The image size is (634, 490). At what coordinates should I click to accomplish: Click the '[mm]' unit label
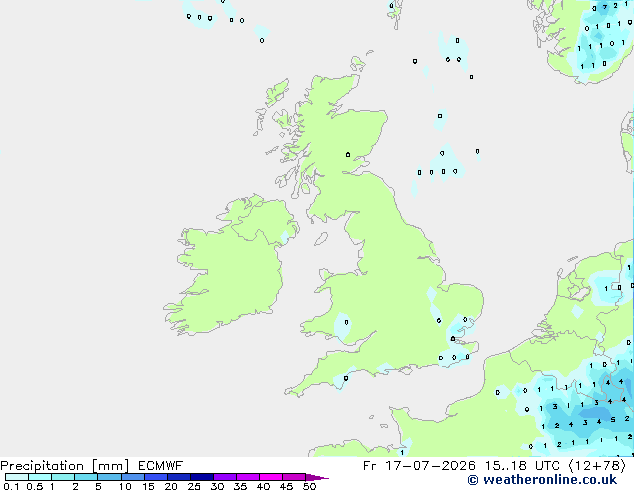pos(110,466)
